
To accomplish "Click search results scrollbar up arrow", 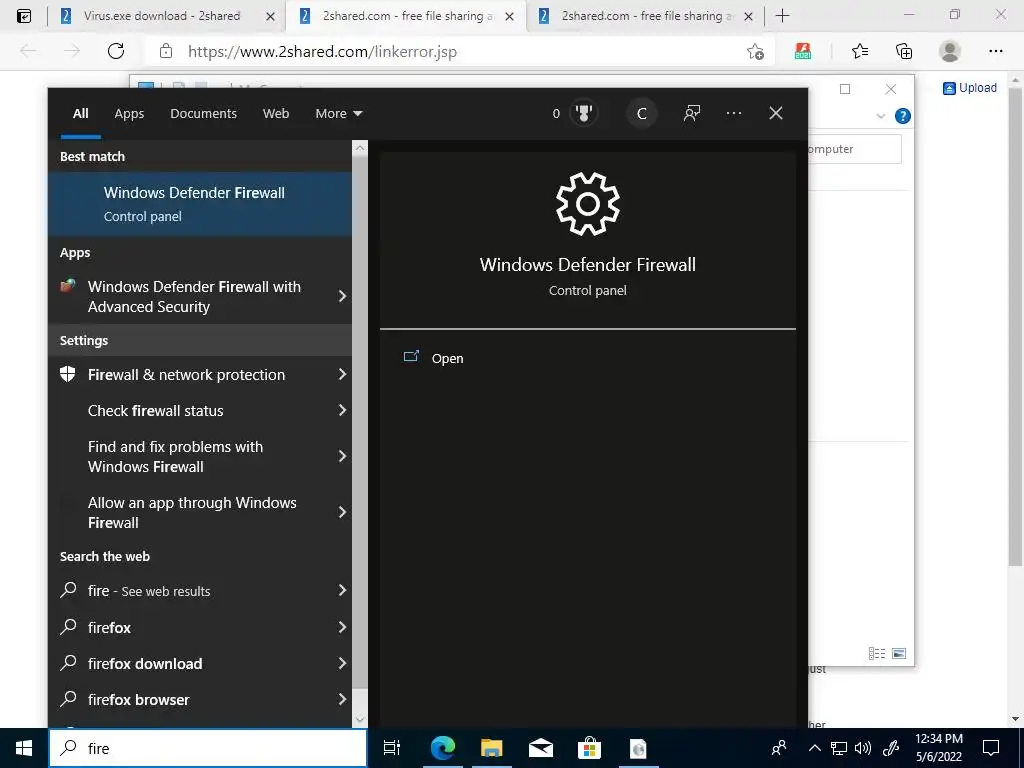I will tap(360, 148).
